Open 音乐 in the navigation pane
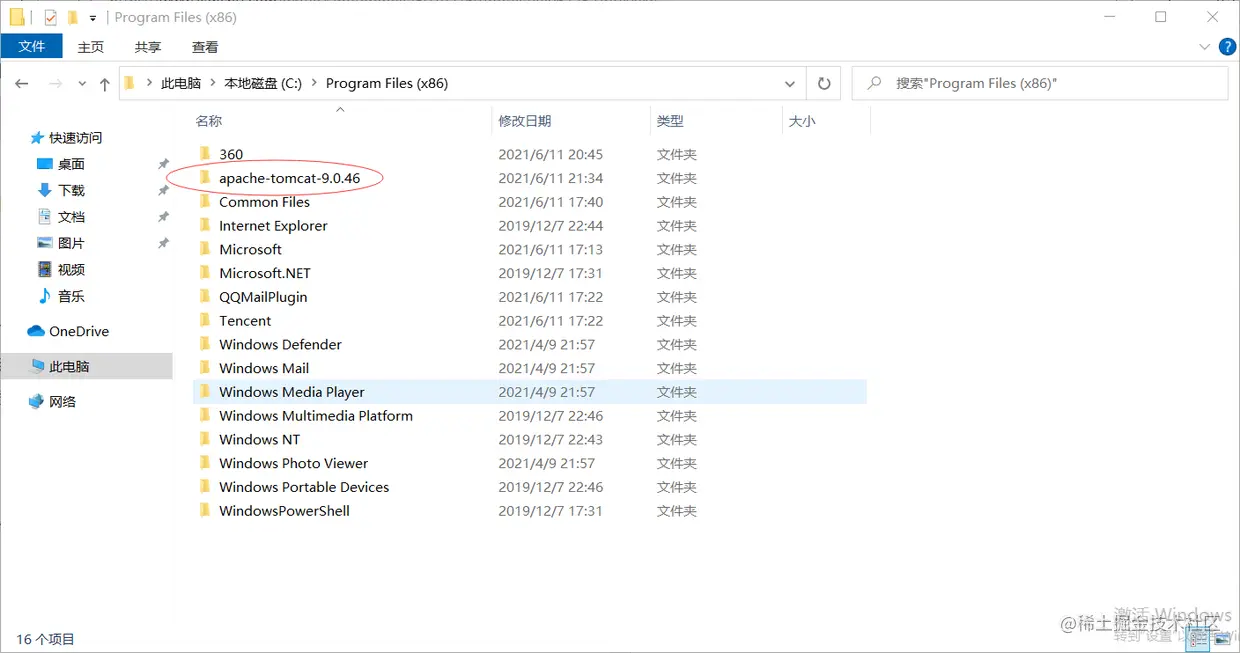Screen dimensions: 1240x653 click(x=71, y=296)
